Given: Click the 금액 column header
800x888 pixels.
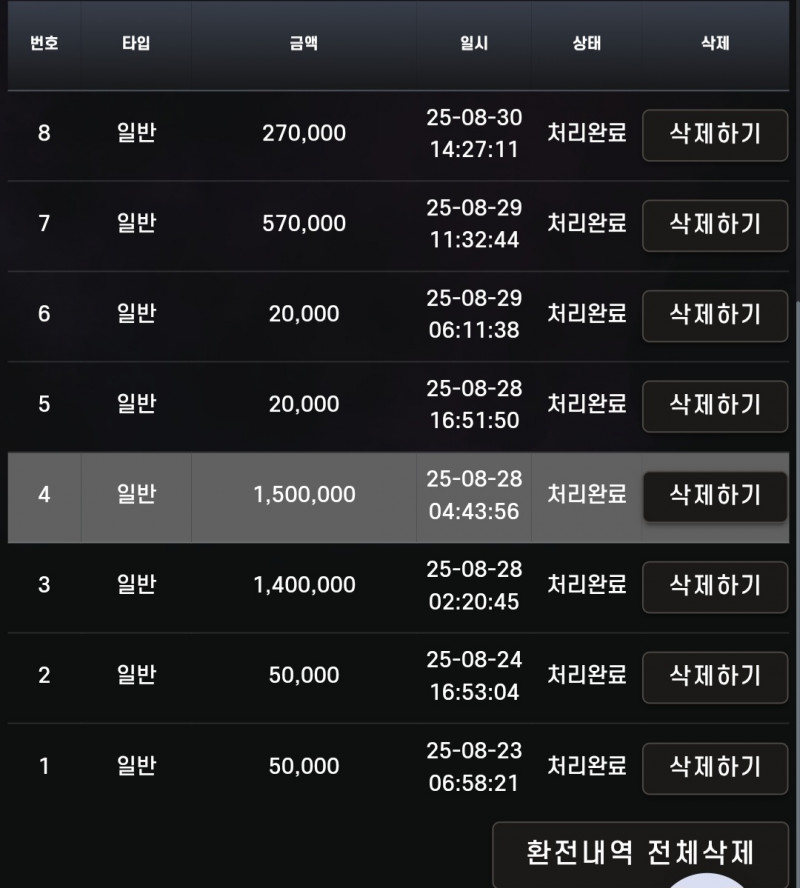Looking at the screenshot, I should [303, 45].
